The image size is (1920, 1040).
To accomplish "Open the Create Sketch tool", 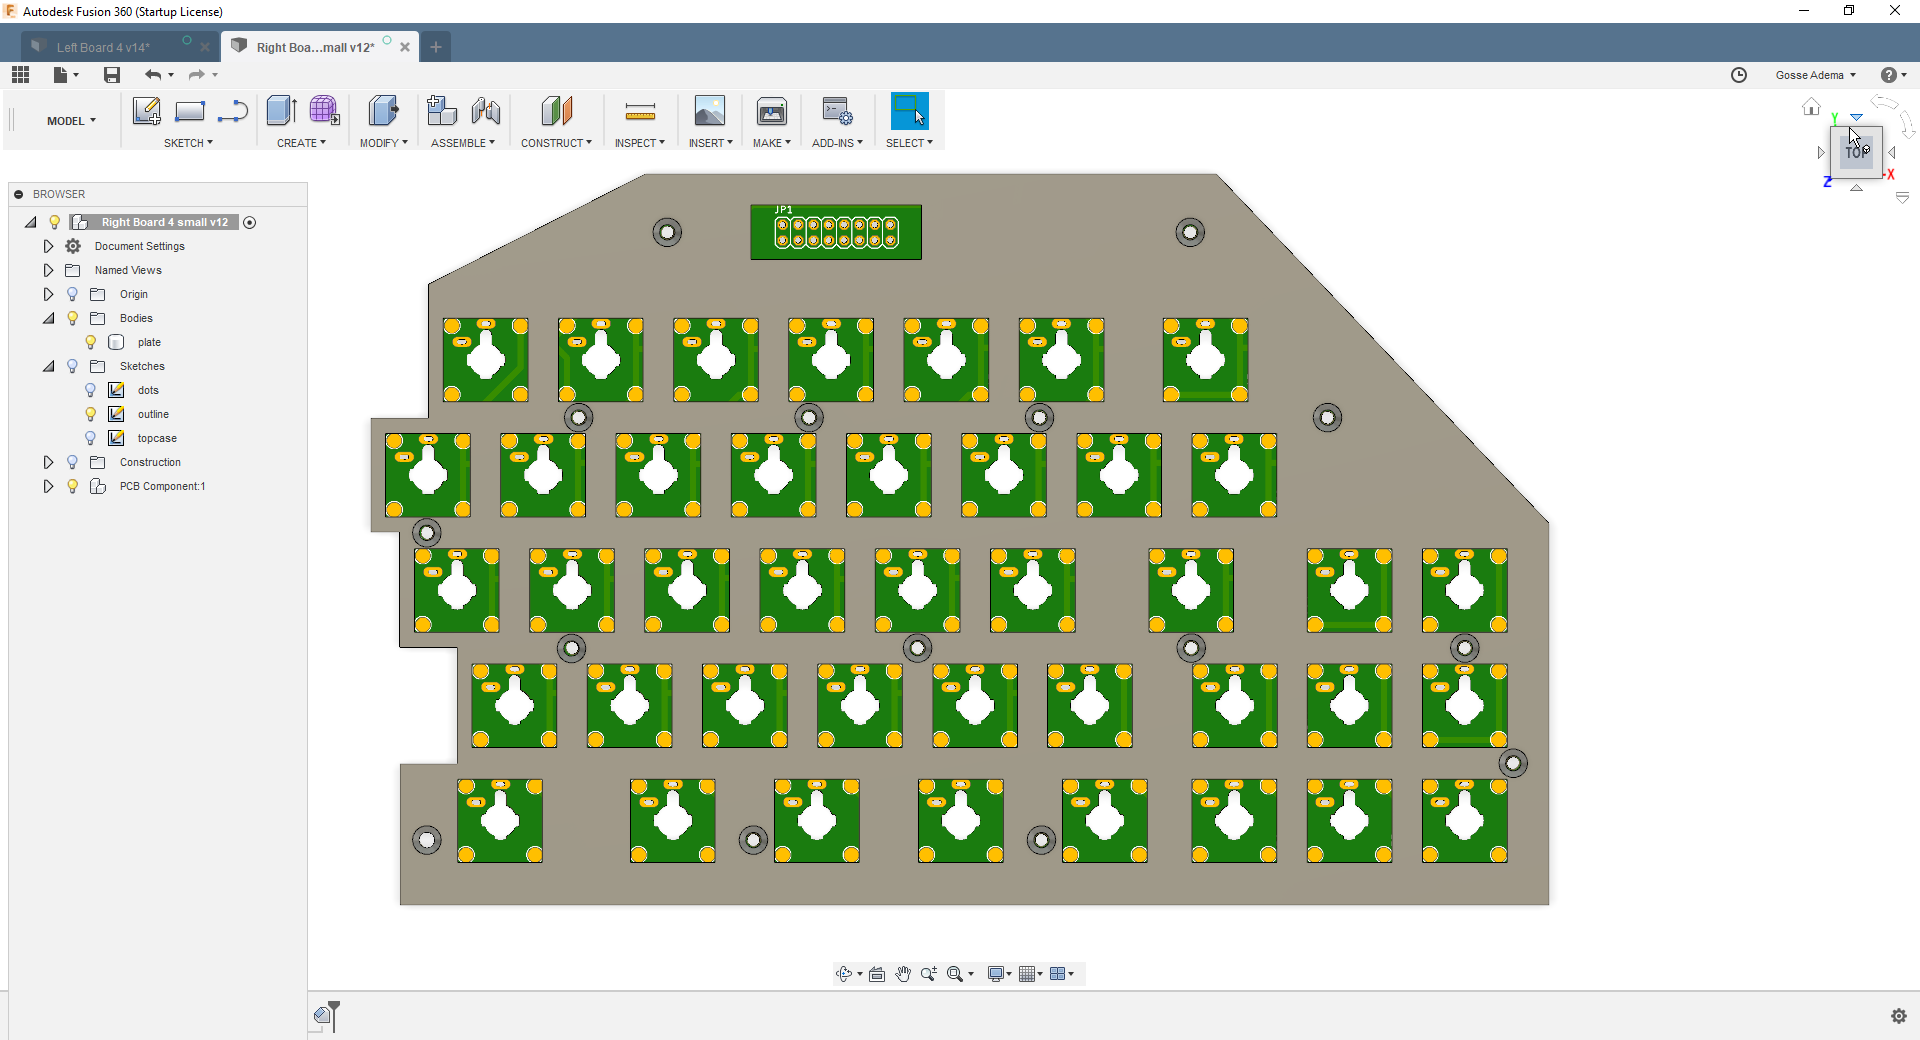I will (x=147, y=111).
